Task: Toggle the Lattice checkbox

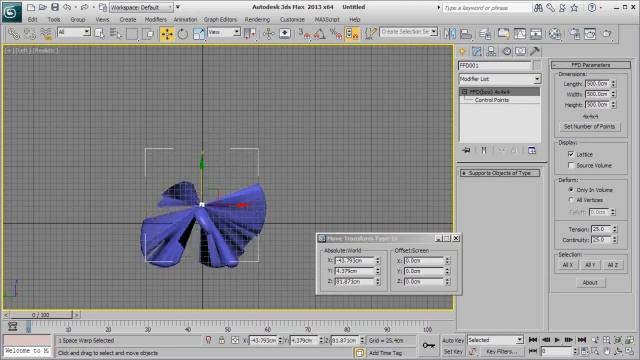Action: [571, 154]
